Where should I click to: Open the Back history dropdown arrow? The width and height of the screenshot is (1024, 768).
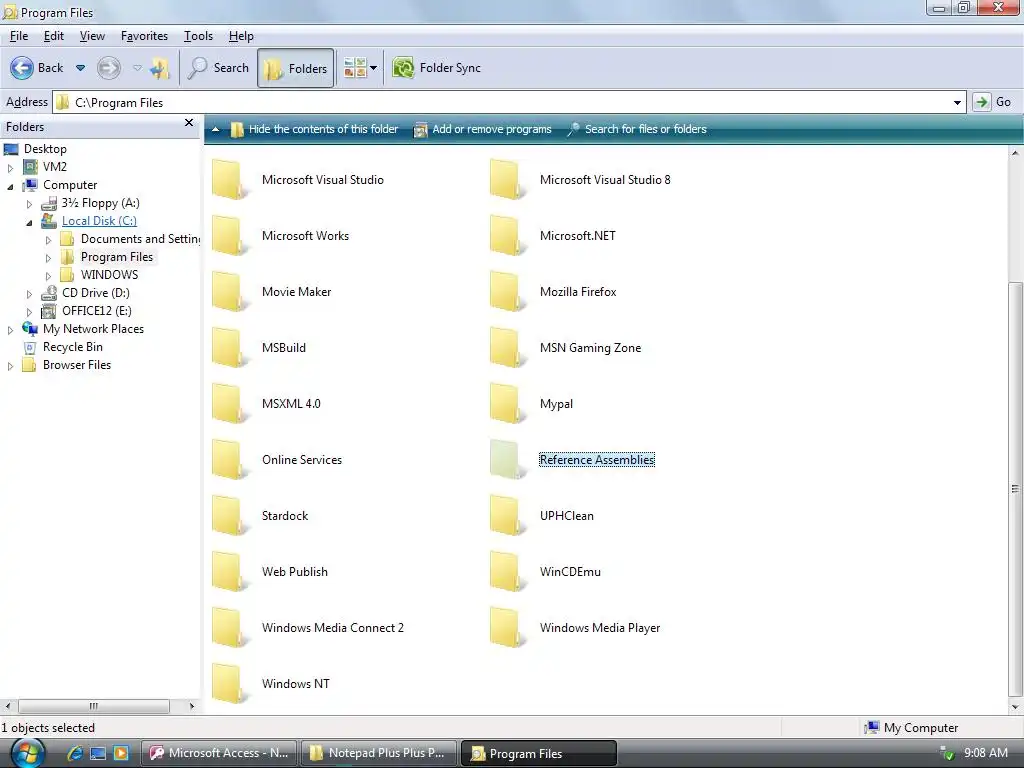[x=80, y=68]
